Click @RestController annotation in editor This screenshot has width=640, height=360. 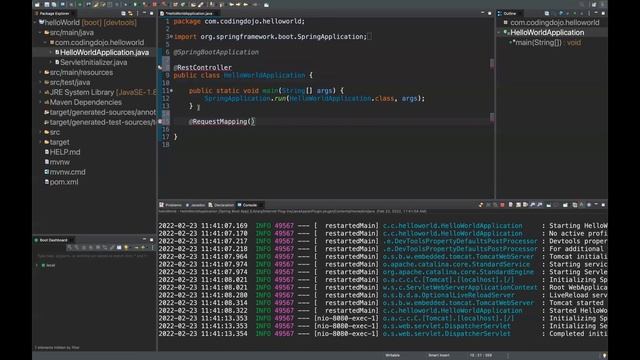tap(202, 67)
